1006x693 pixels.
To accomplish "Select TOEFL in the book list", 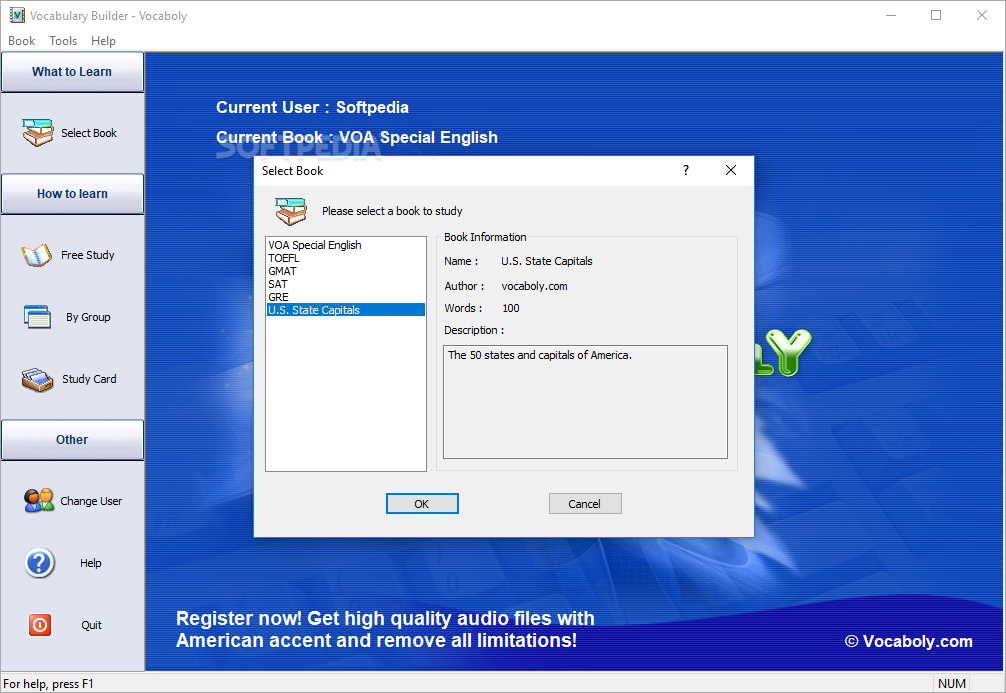I will (346, 258).
